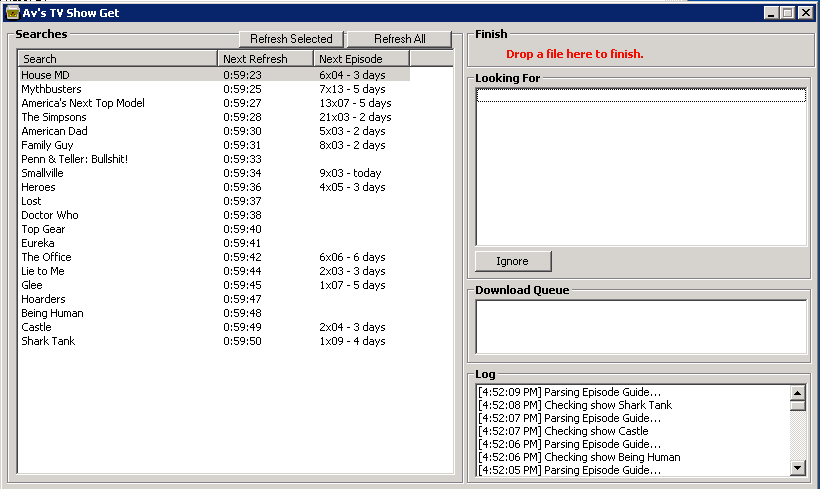The image size is (820, 489).
Task: Click the 6x06 - 6 days episode cell
Action: click(x=352, y=257)
